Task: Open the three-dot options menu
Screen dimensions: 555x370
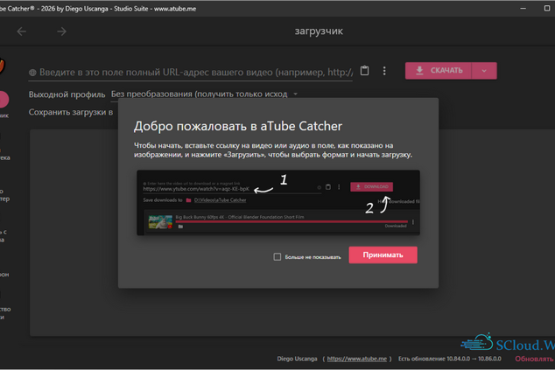Action: (x=384, y=71)
